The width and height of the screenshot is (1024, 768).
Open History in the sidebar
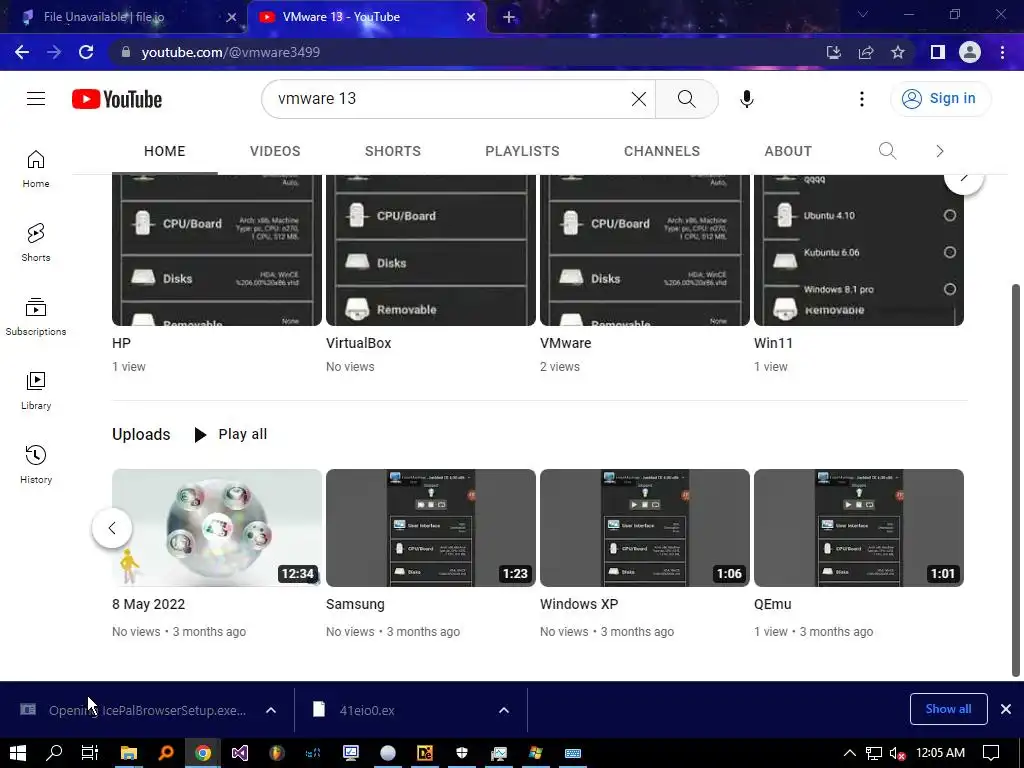coord(36,464)
